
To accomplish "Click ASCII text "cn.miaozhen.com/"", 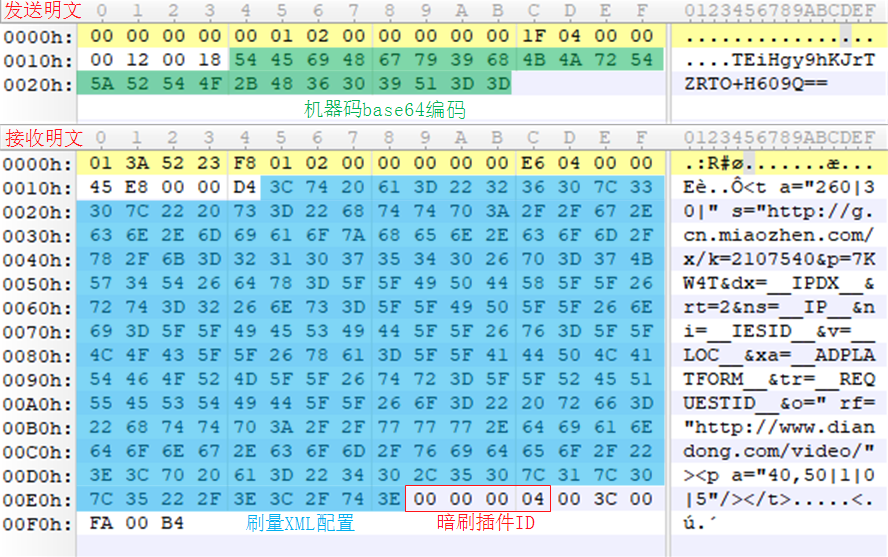I will (779, 235).
